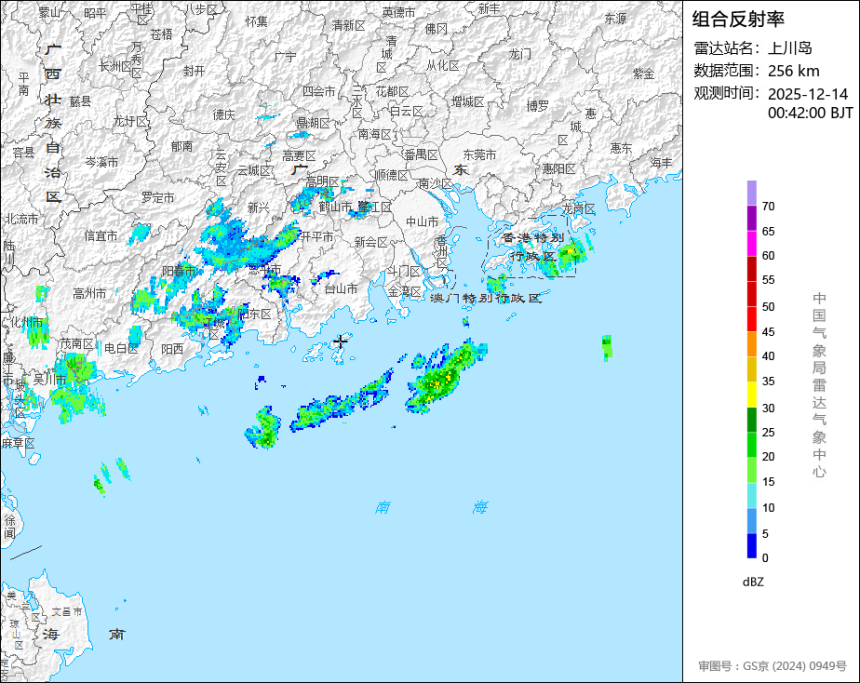Screen dimensions: 860x683
Task: Click the vertical 中国气象局雷达气象中心 text
Action: pos(819,385)
